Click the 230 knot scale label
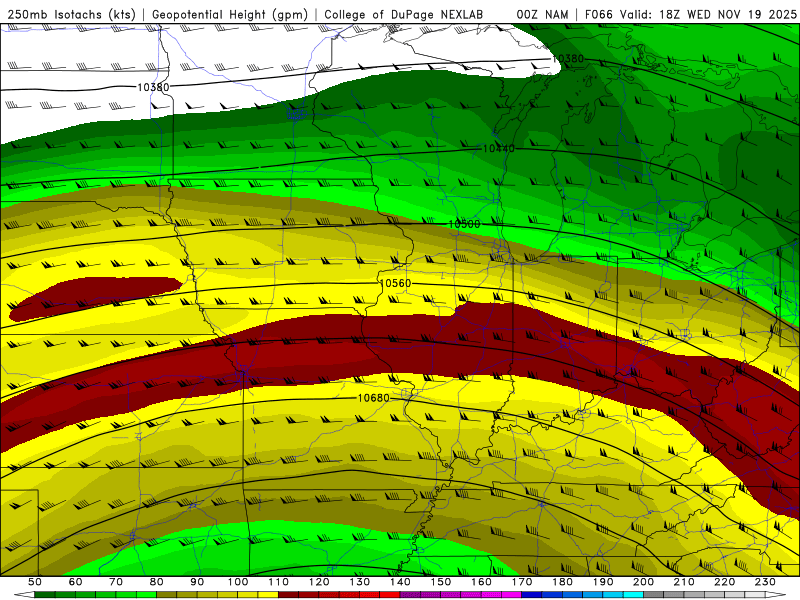Viewport: 800px width, 600px height. [x=765, y=582]
